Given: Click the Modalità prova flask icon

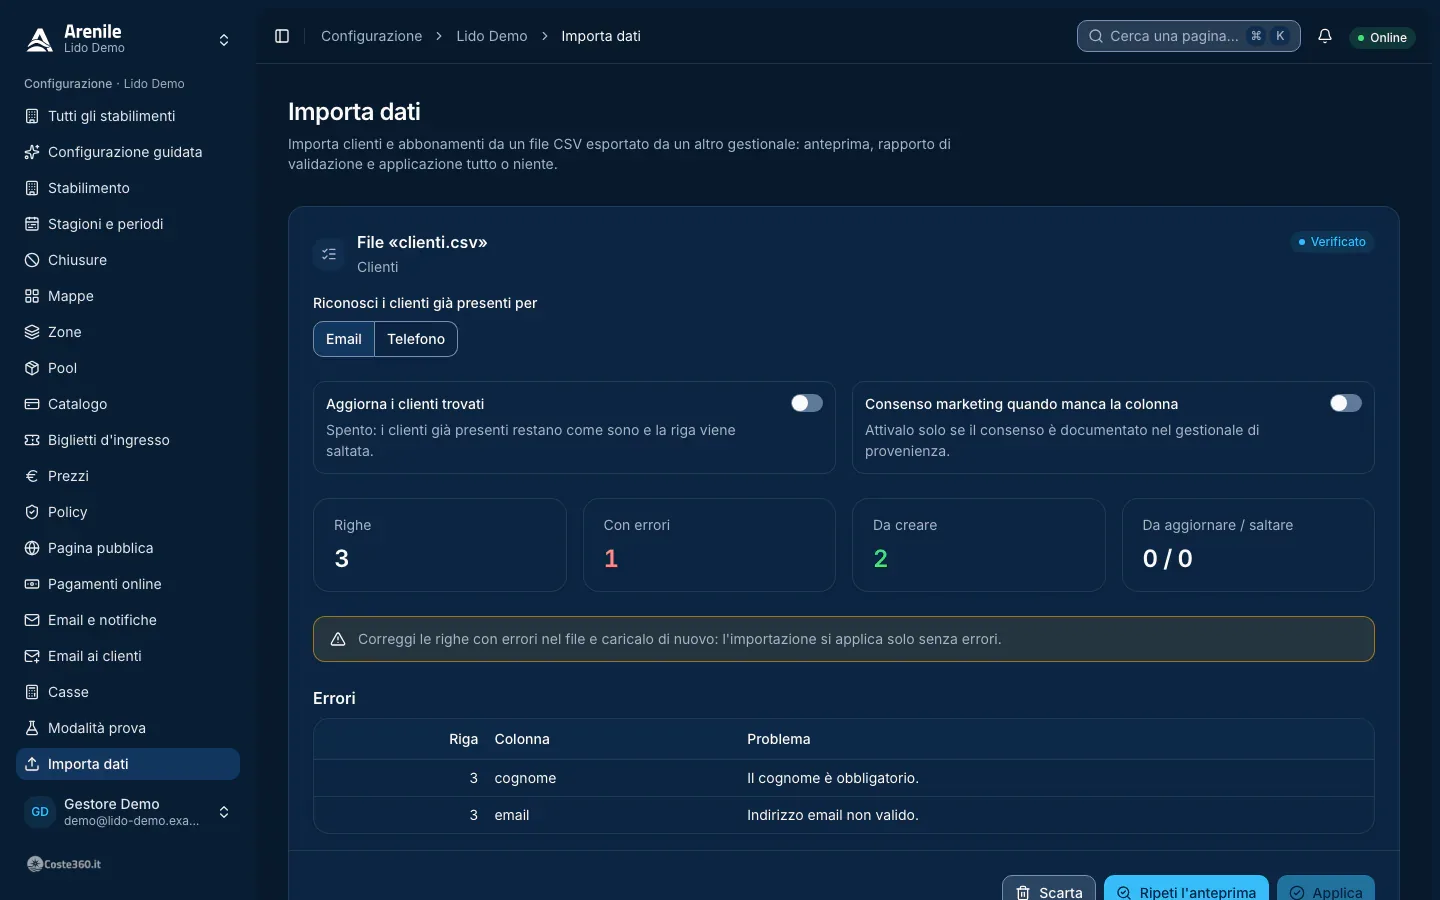Looking at the screenshot, I should coord(32,728).
